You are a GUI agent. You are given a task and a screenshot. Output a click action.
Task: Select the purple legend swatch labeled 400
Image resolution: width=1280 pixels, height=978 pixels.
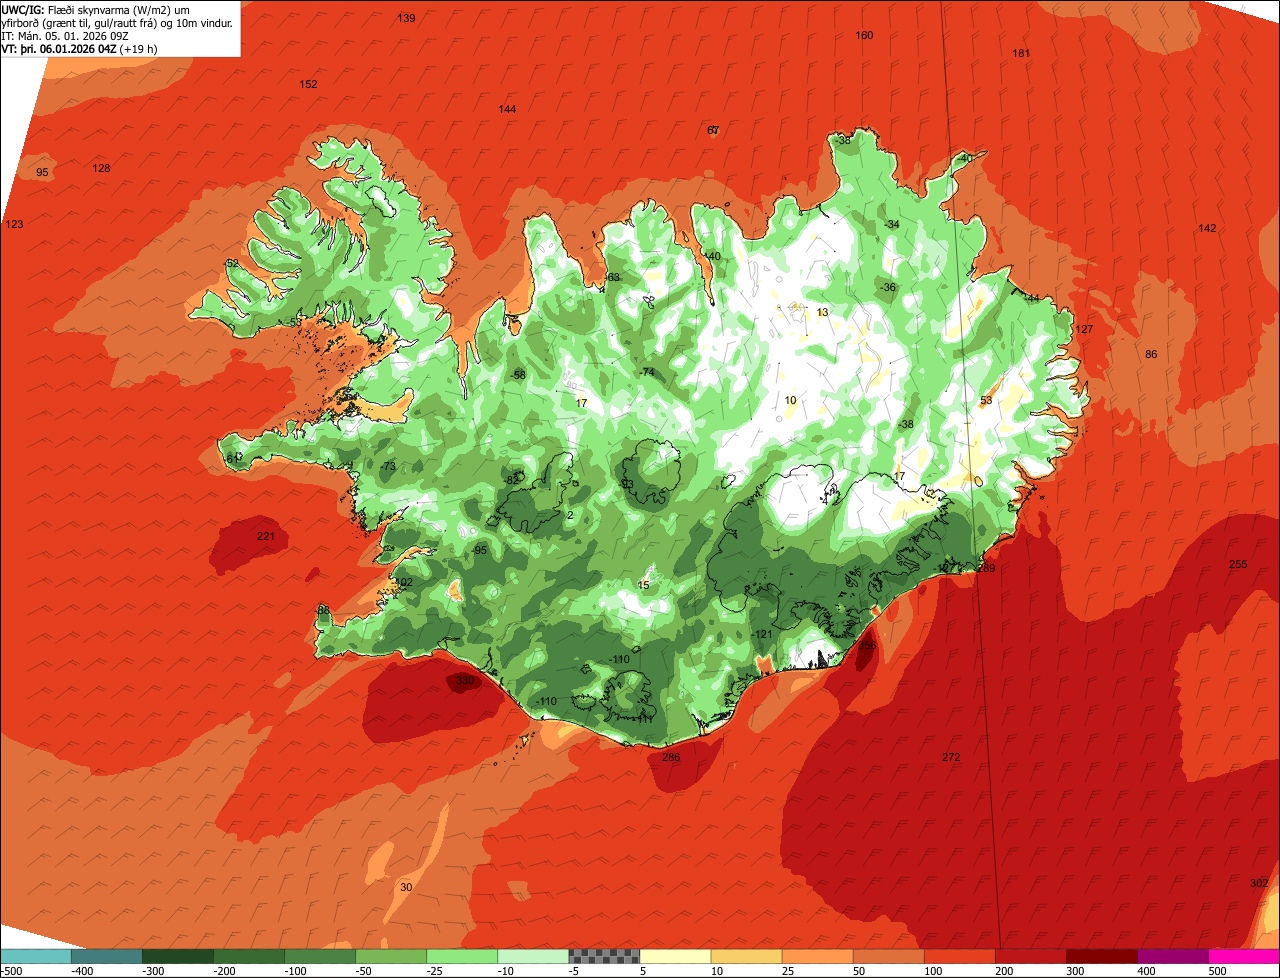[1171, 956]
